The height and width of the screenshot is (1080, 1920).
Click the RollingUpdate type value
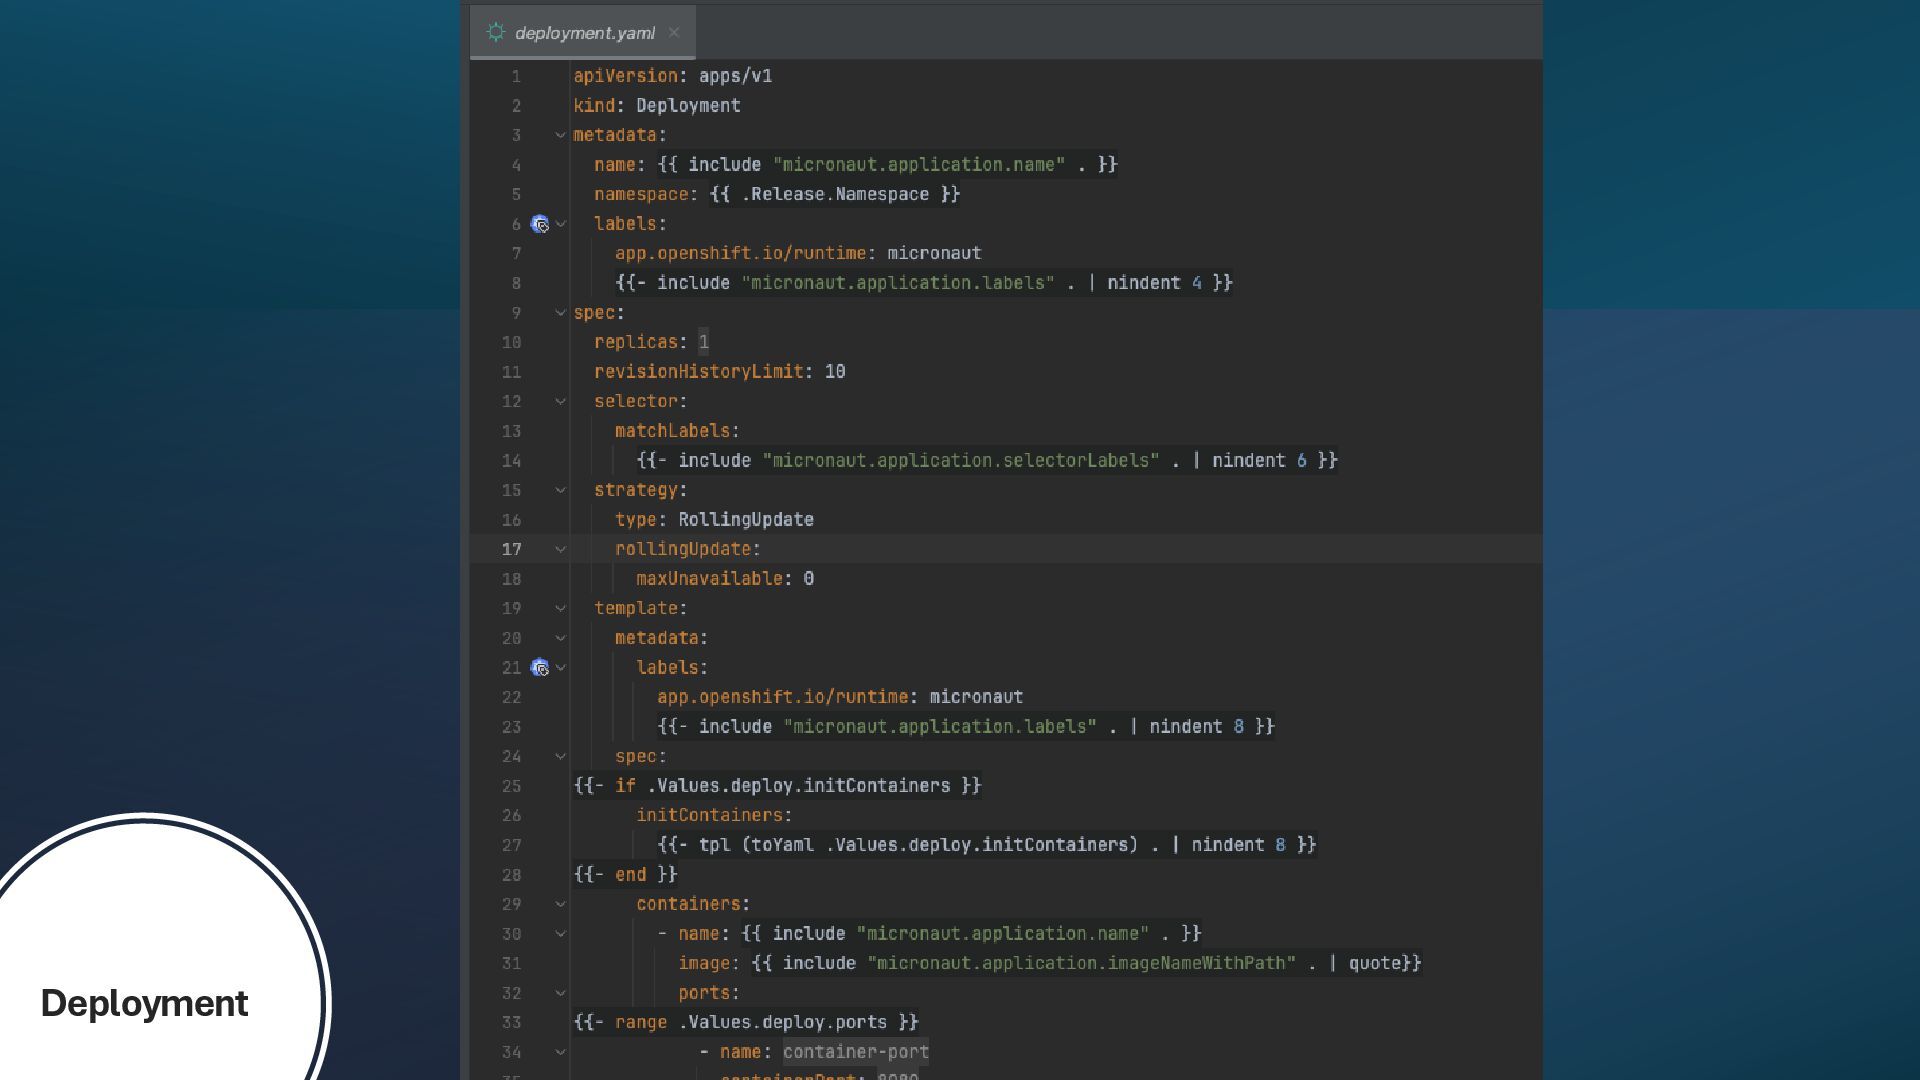(746, 520)
